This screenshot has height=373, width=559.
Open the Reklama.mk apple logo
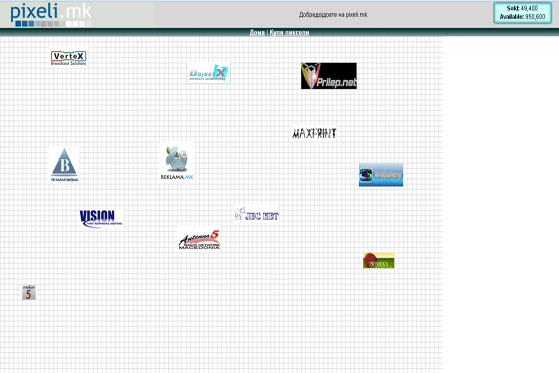(x=177, y=162)
